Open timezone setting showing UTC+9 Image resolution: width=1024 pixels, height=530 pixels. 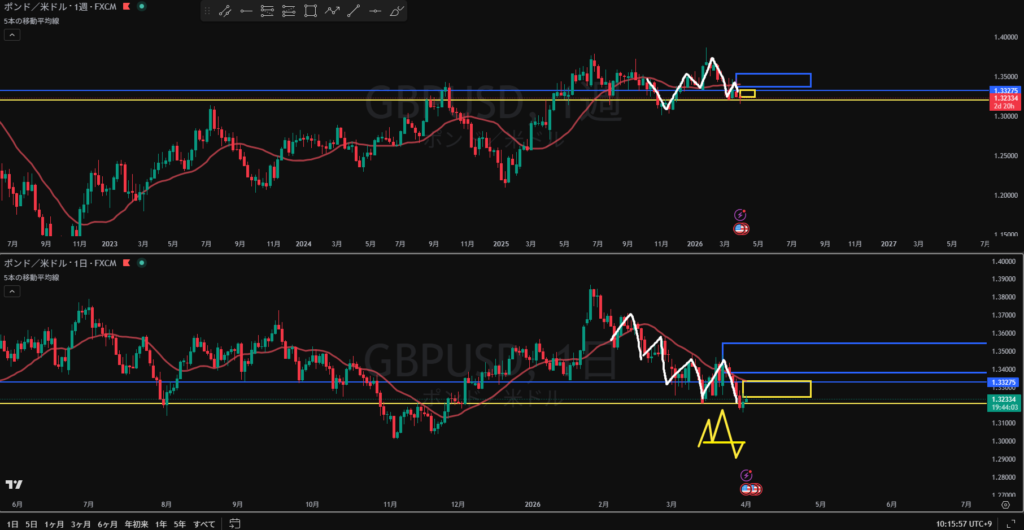tap(964, 523)
